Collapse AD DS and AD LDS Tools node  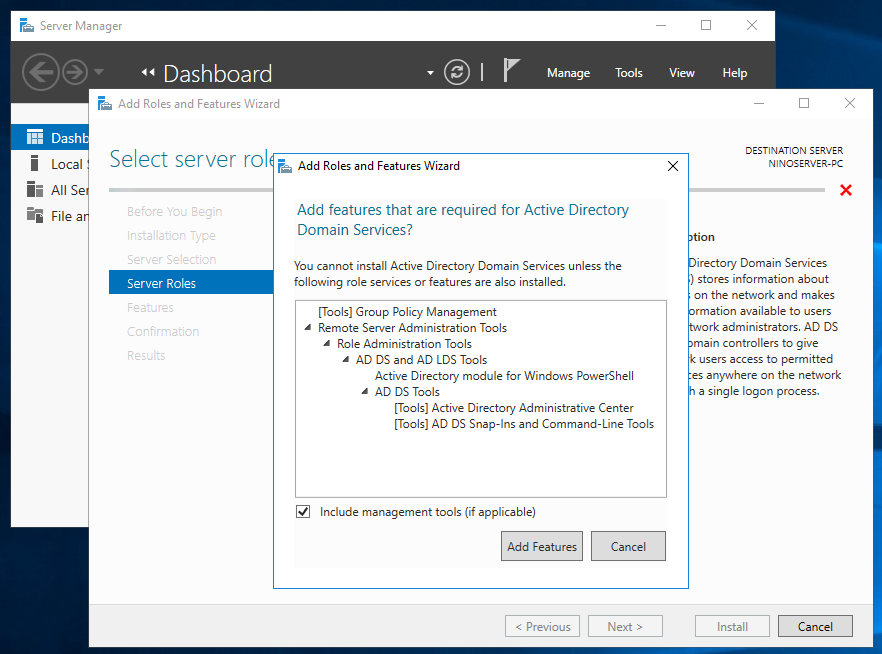[346, 359]
